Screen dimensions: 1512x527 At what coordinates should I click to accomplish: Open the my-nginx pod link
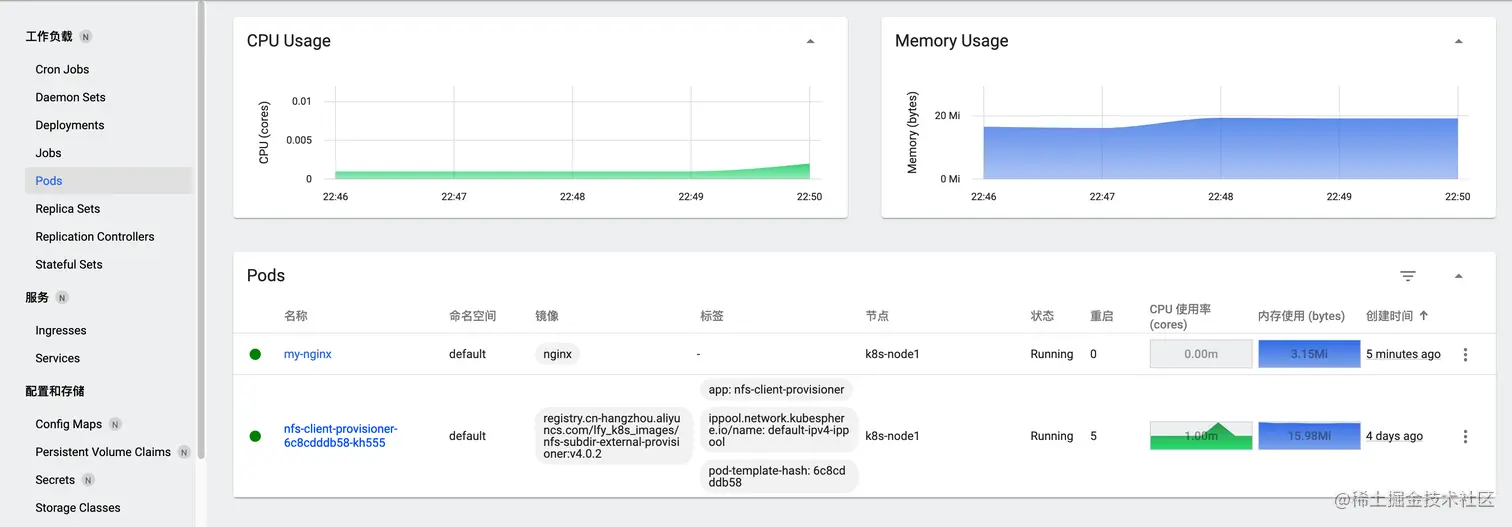[308, 354]
